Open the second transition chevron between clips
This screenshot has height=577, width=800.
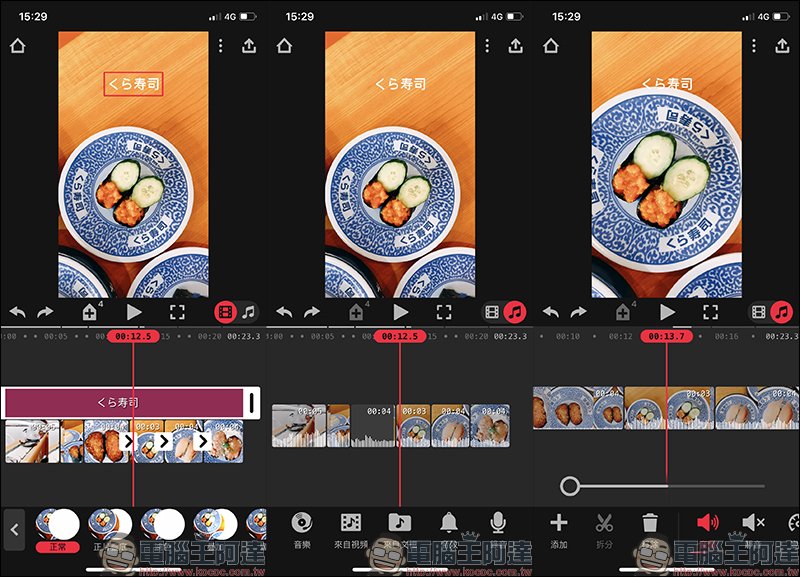click(x=164, y=441)
